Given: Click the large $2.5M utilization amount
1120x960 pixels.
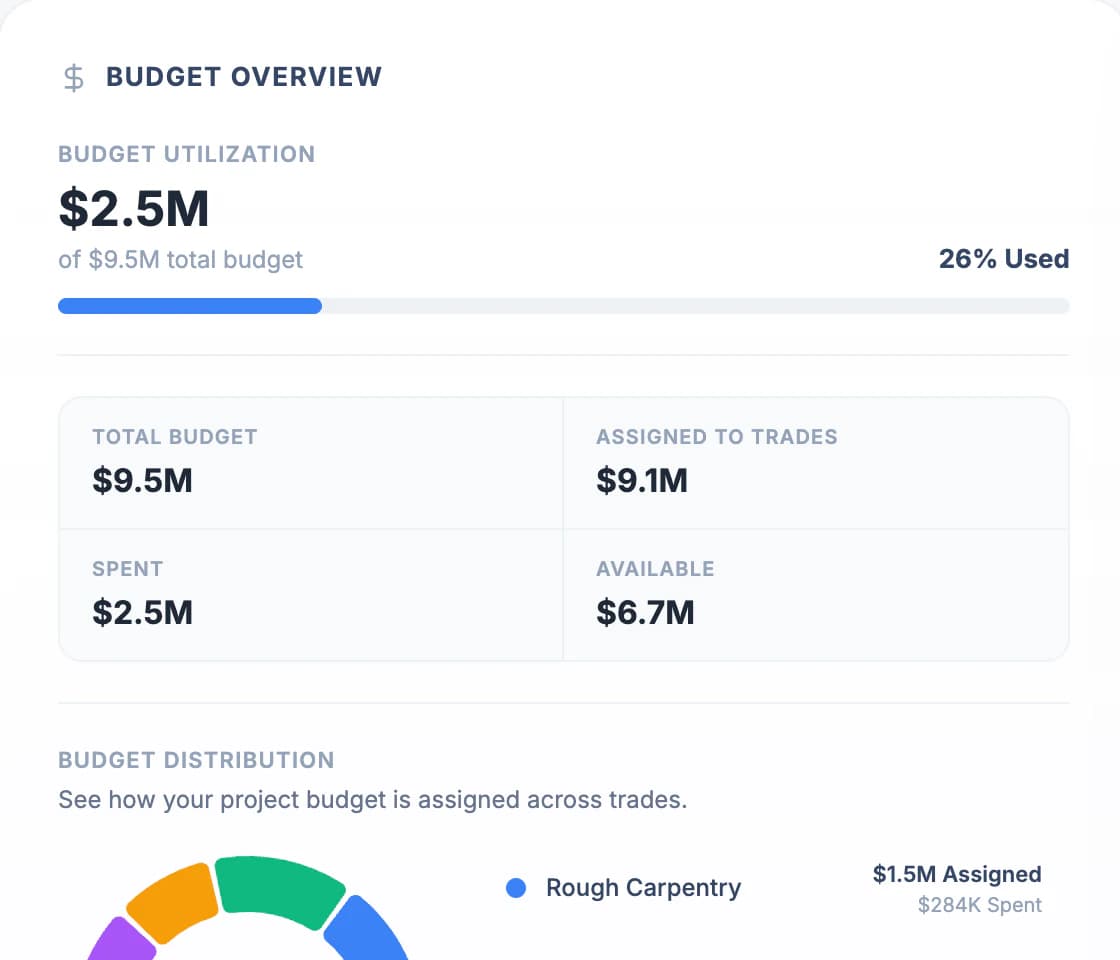Looking at the screenshot, I should (134, 209).
